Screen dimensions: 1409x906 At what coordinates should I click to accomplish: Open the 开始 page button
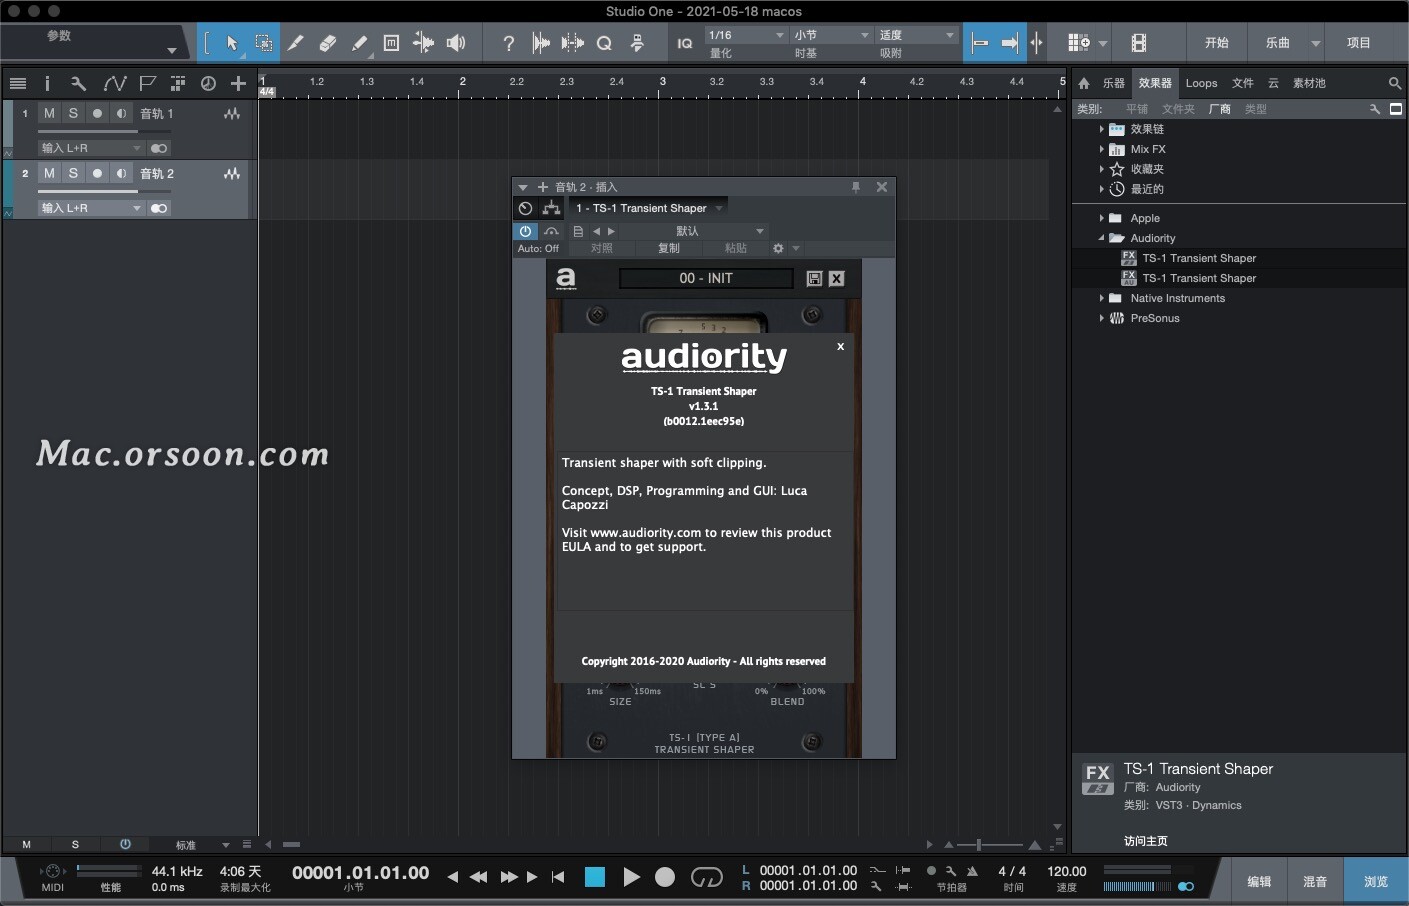coord(1216,43)
